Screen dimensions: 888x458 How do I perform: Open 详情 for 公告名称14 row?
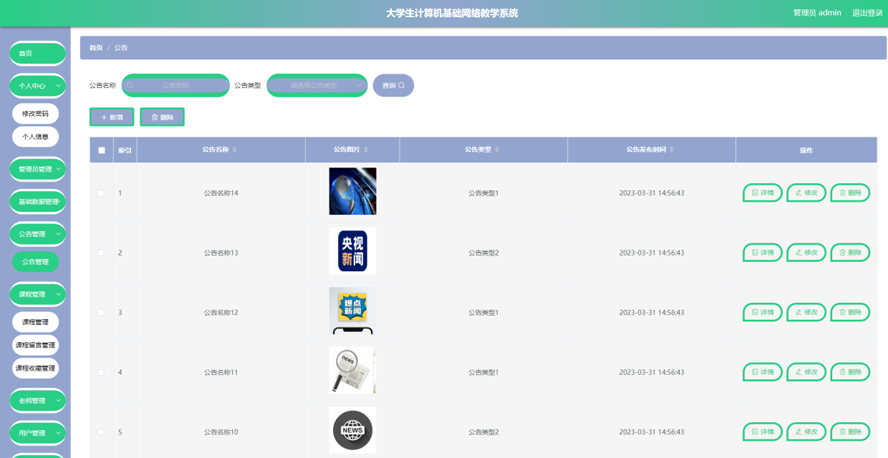click(x=762, y=193)
